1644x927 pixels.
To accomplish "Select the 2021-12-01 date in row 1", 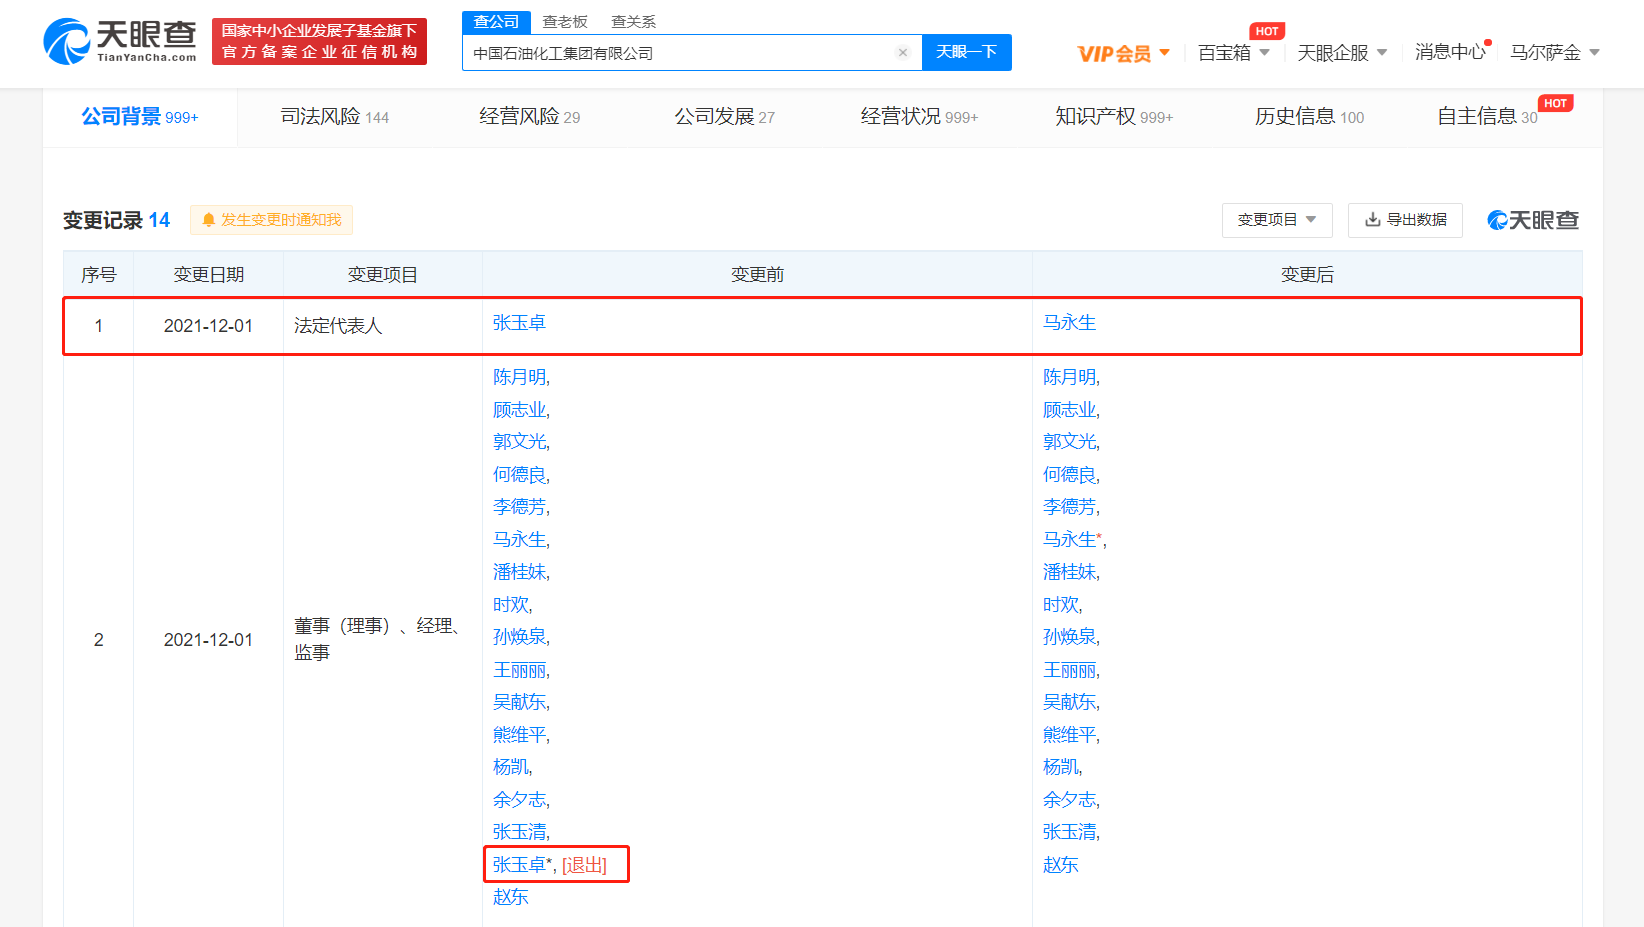I will pyautogui.click(x=208, y=326).
